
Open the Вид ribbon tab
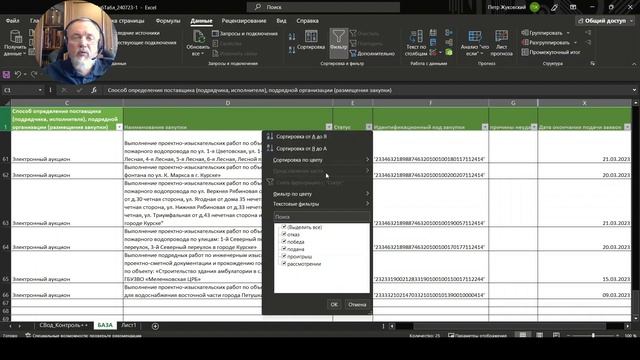click(x=281, y=21)
